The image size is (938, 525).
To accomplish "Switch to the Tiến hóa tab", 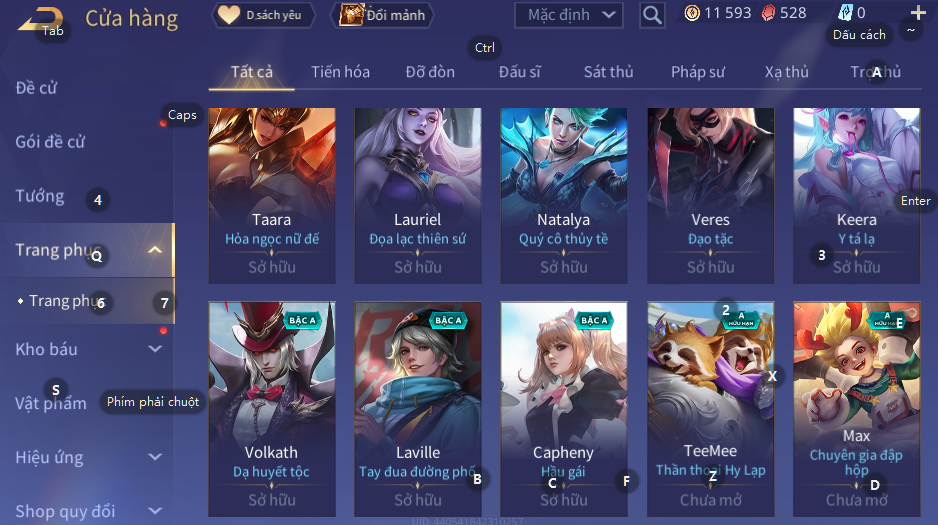I will tap(340, 72).
